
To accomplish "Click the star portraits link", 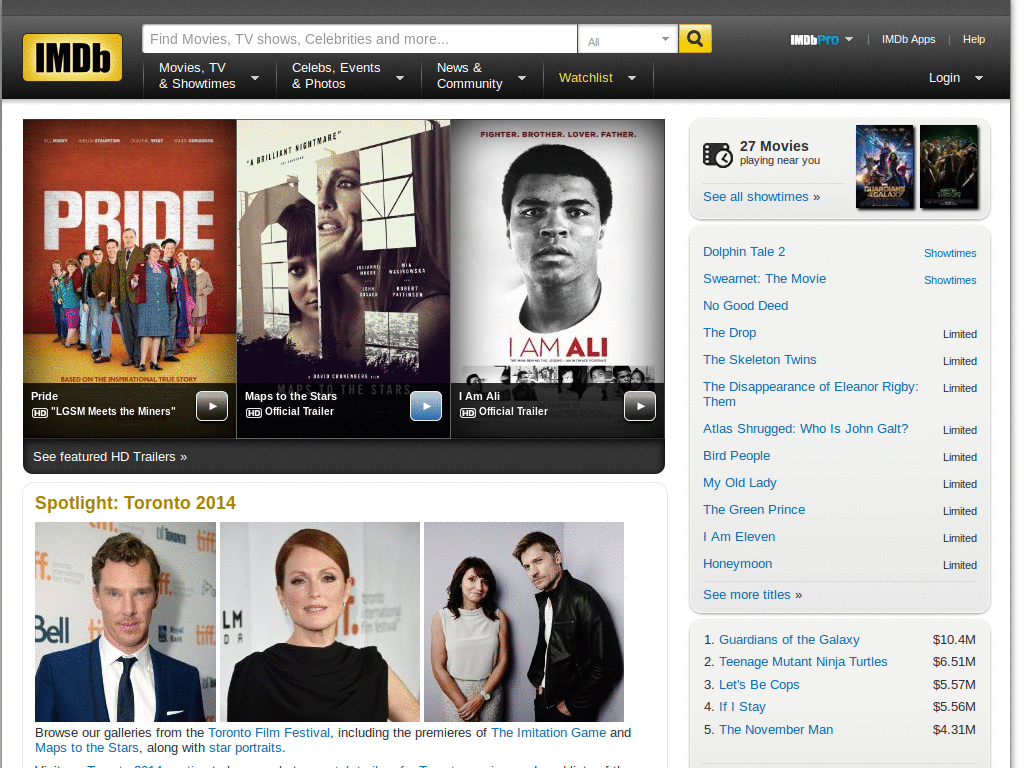I will [245, 748].
